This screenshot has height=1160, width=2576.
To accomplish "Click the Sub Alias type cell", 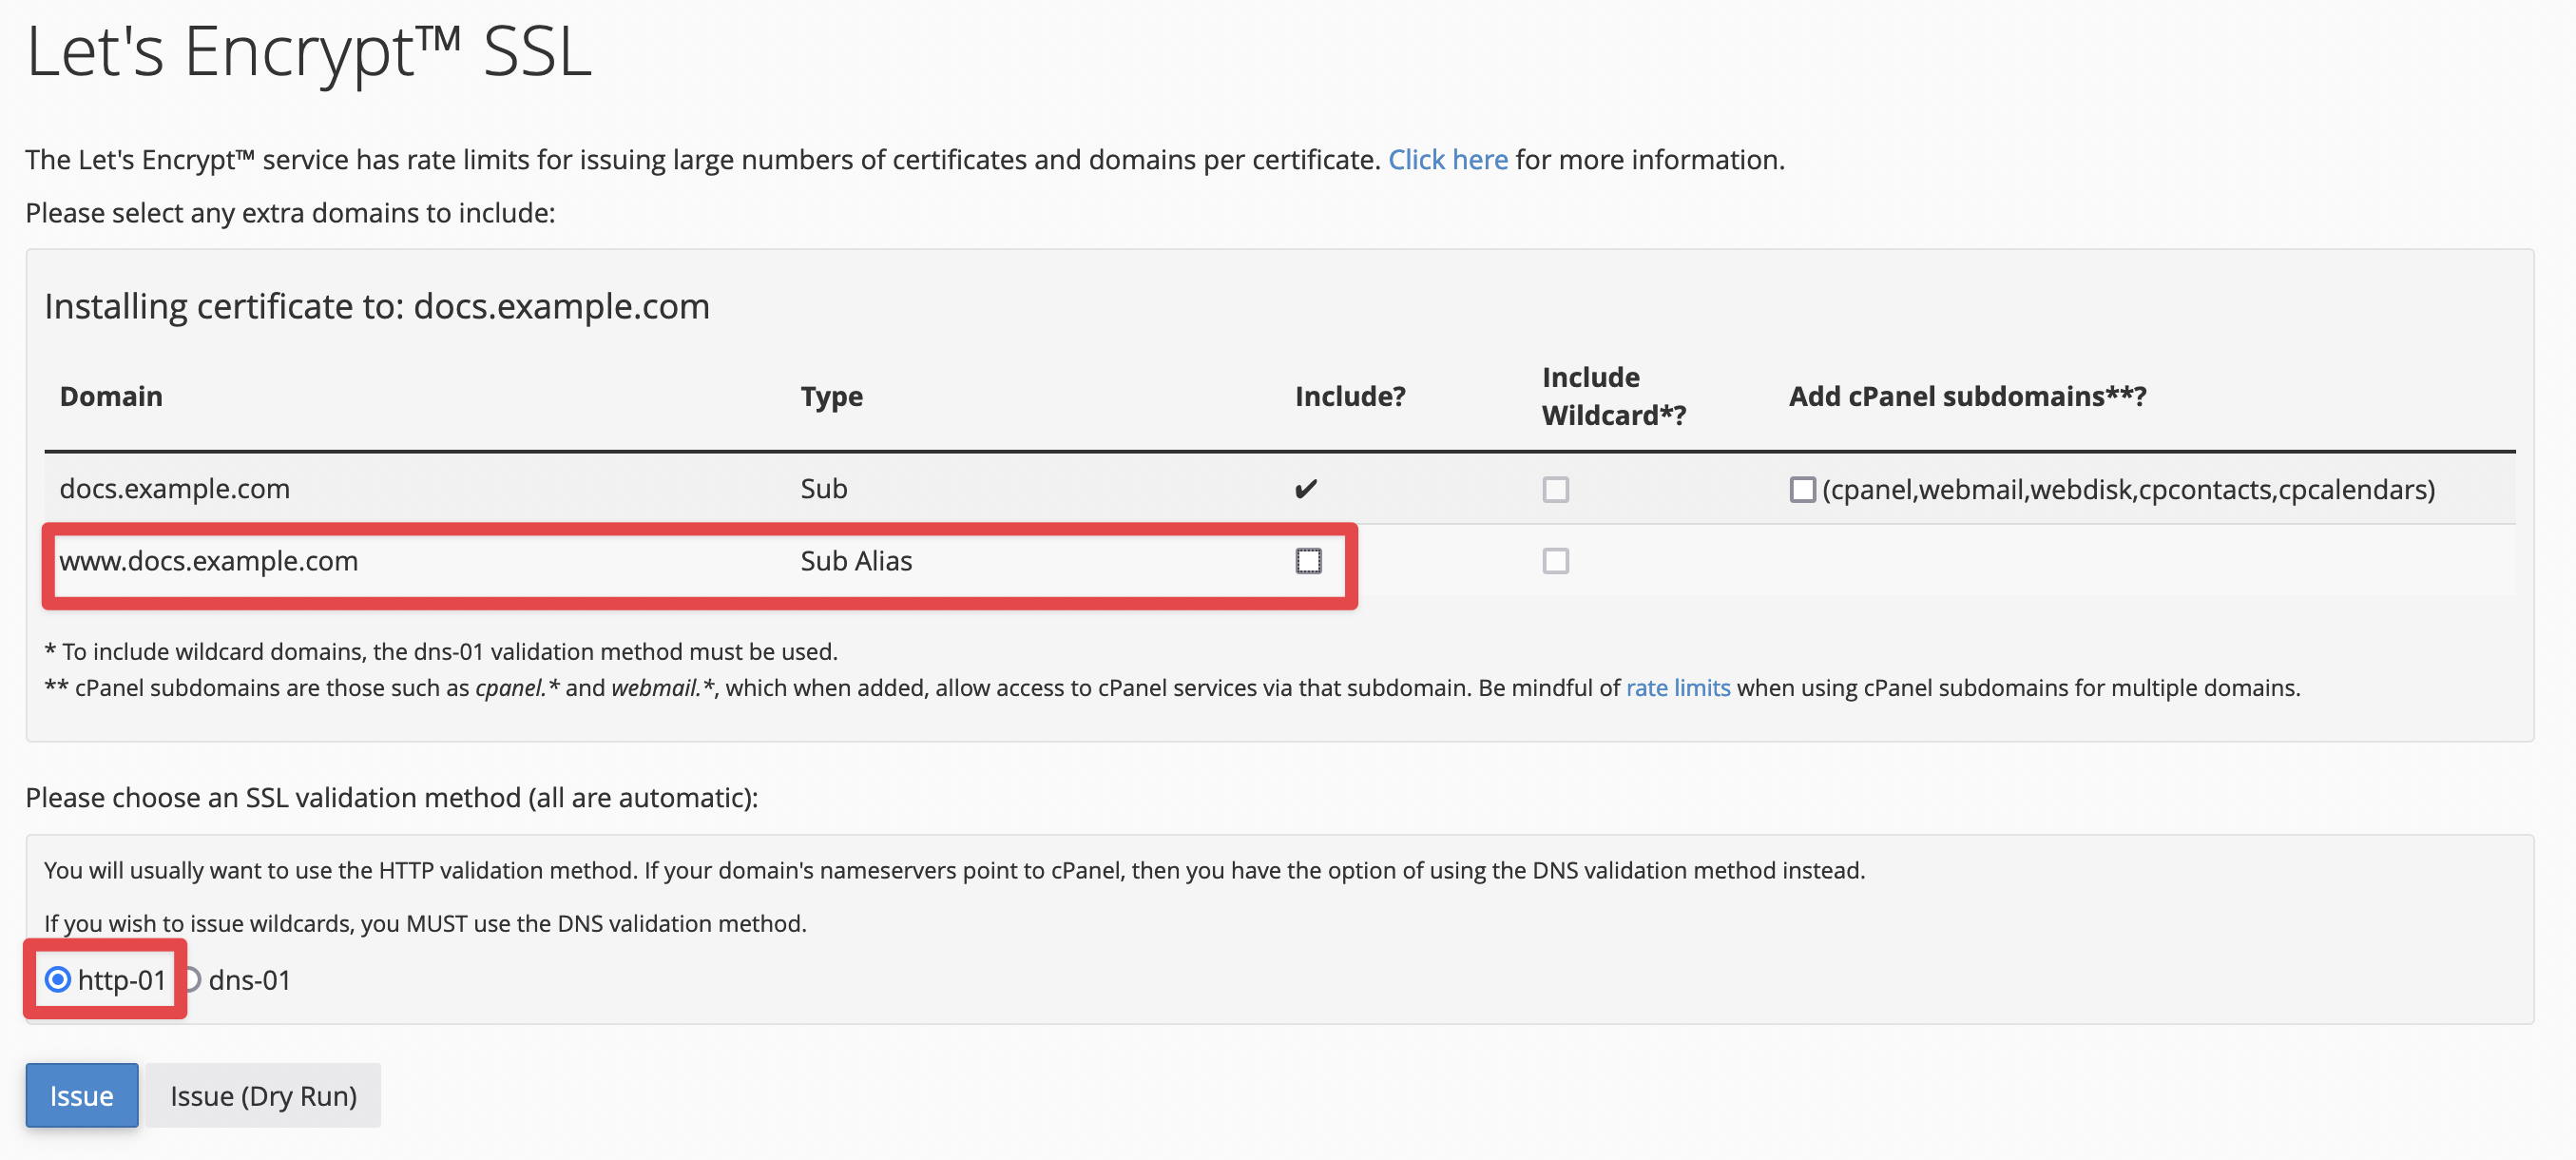I will click(856, 561).
